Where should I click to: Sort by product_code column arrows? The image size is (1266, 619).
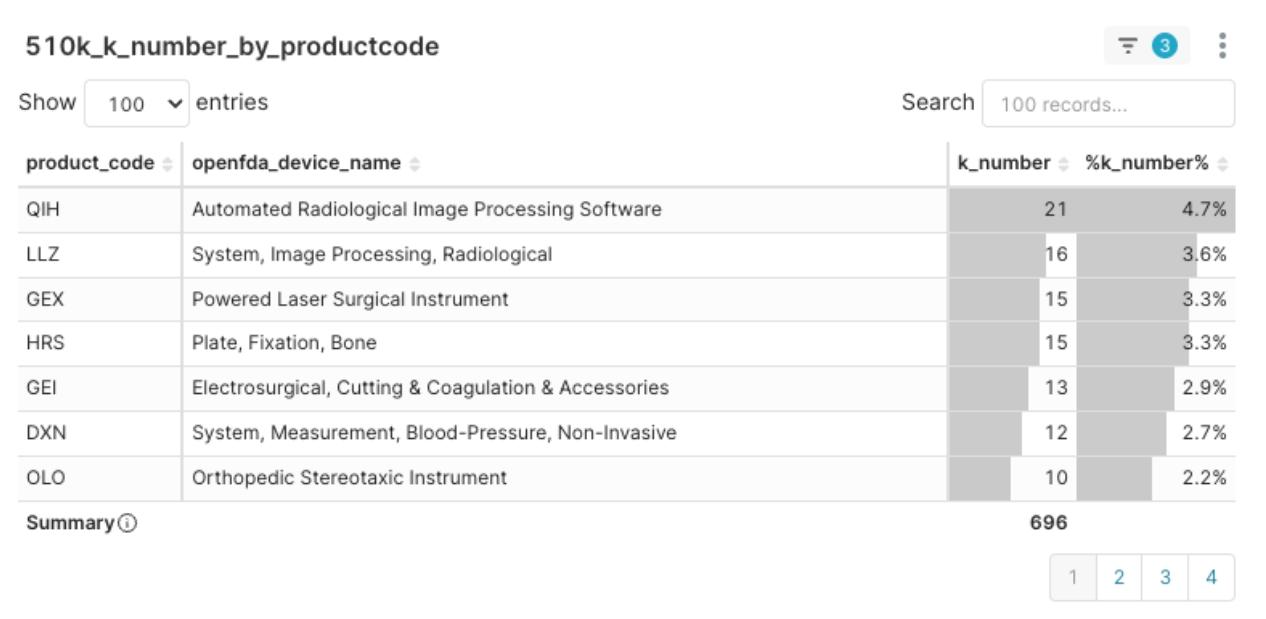click(167, 164)
